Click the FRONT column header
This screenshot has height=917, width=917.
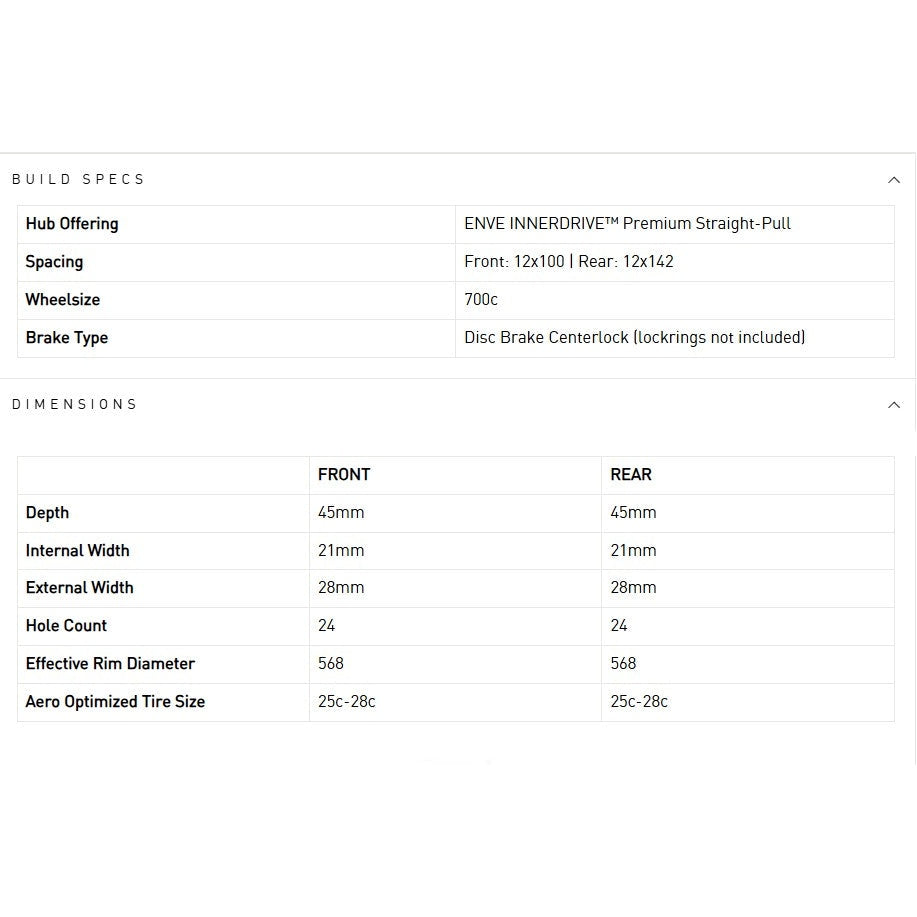pos(344,475)
